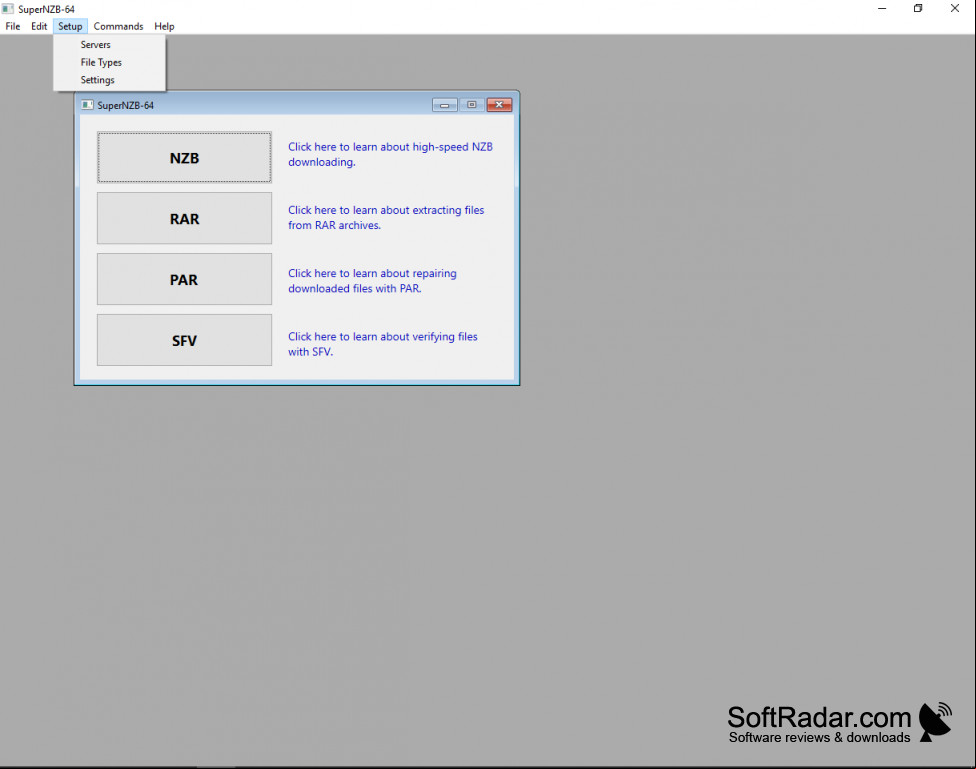The height and width of the screenshot is (769, 976).
Task: Minimize the inner SuperNZB-64 child window
Action: 444,105
